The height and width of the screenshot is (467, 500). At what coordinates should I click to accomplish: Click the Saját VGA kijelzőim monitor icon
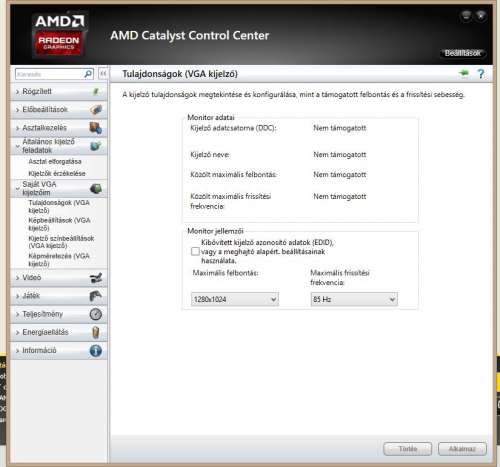(96, 189)
